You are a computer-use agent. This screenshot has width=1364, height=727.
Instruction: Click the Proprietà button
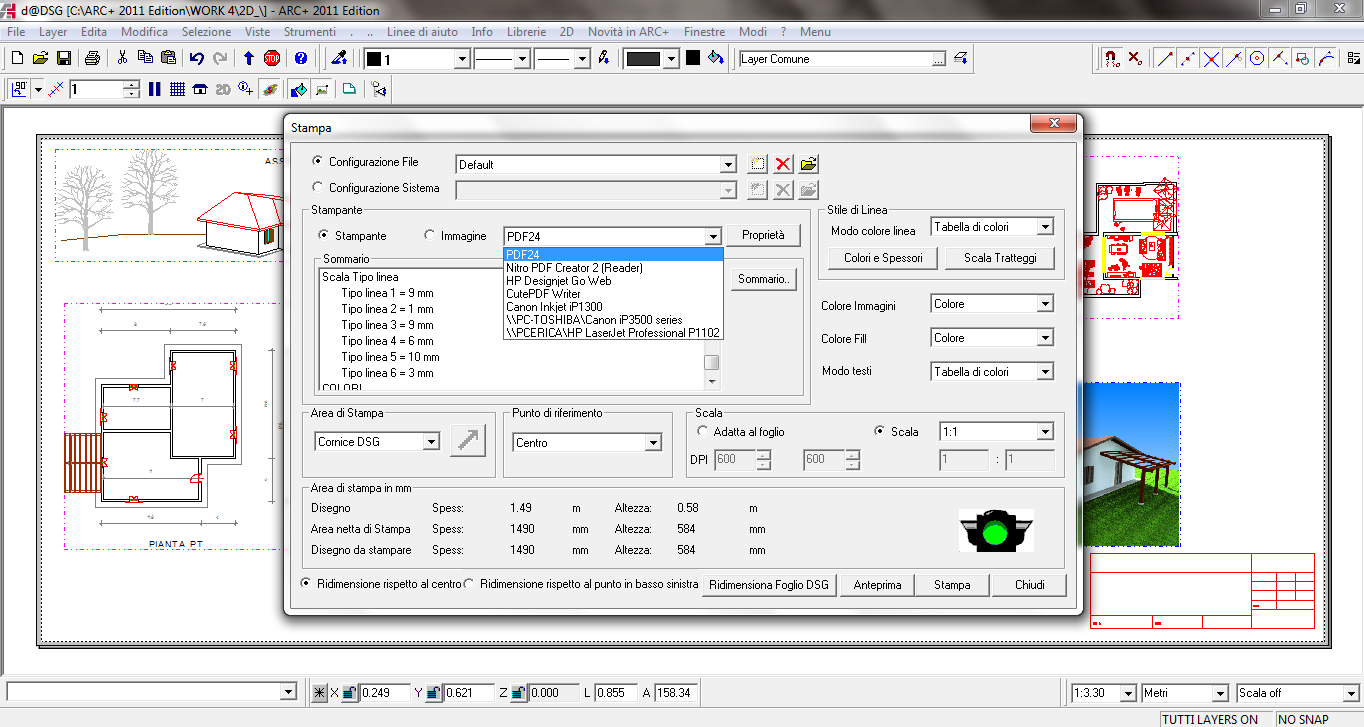pyautogui.click(x=763, y=235)
